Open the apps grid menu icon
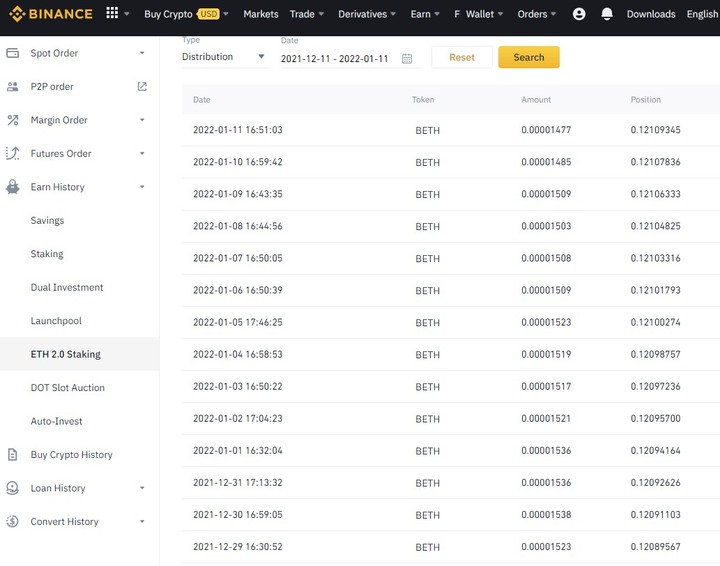 112,13
